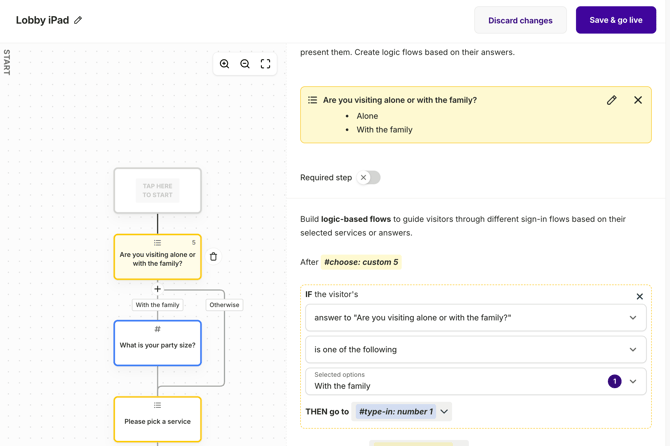Edit the visiting alone question card
Image resolution: width=670 pixels, height=446 pixels.
tap(611, 100)
